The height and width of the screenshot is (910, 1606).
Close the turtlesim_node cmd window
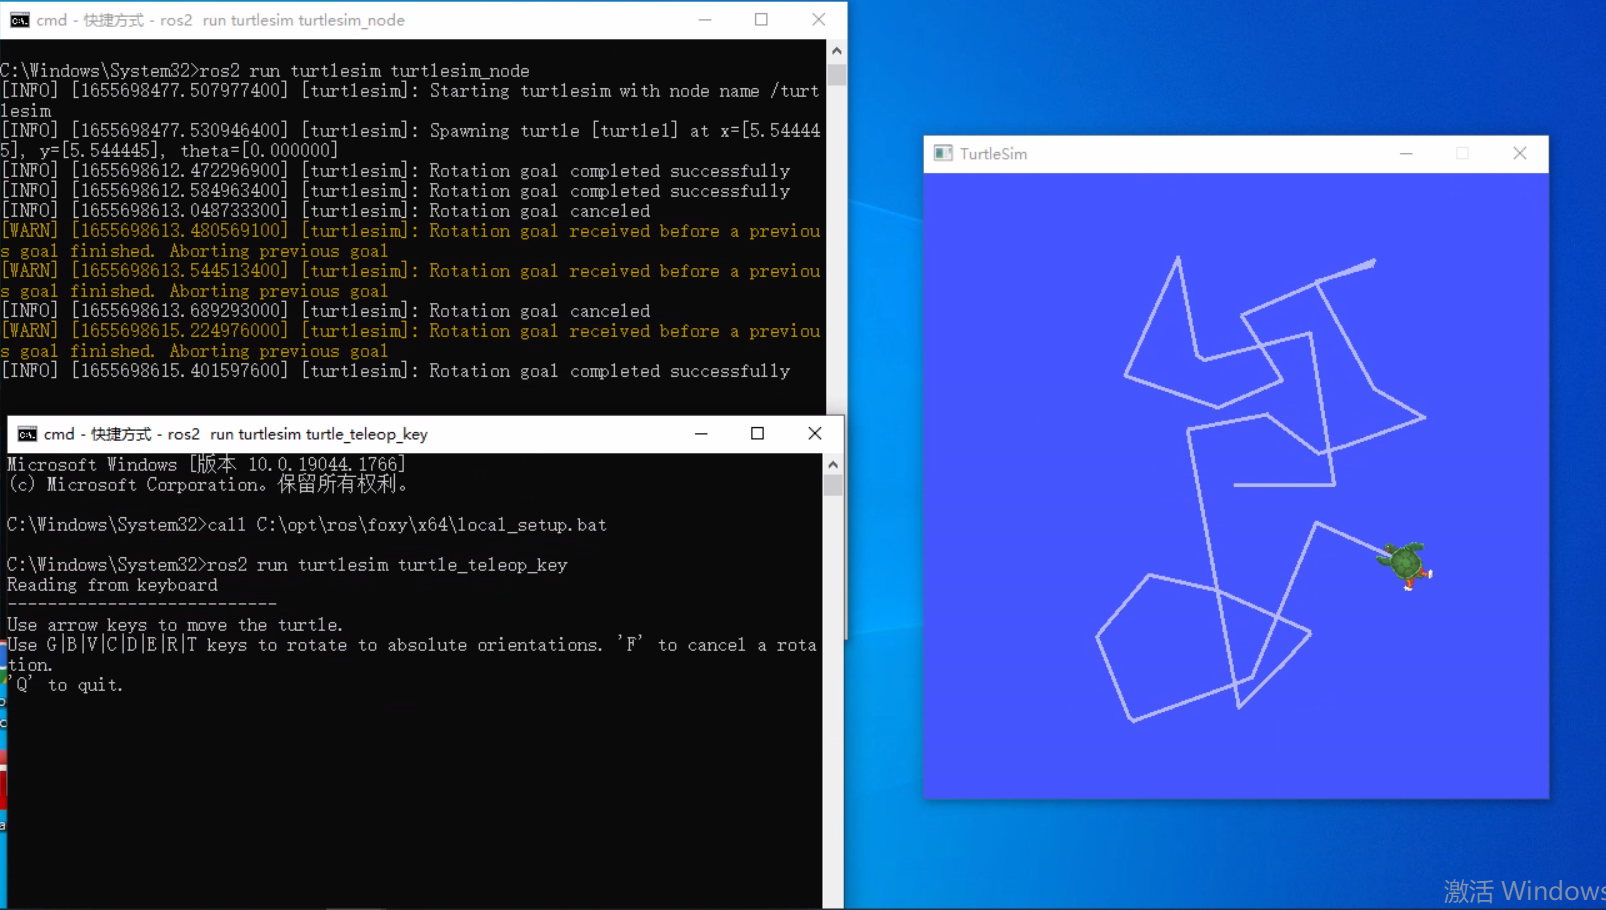coord(818,20)
